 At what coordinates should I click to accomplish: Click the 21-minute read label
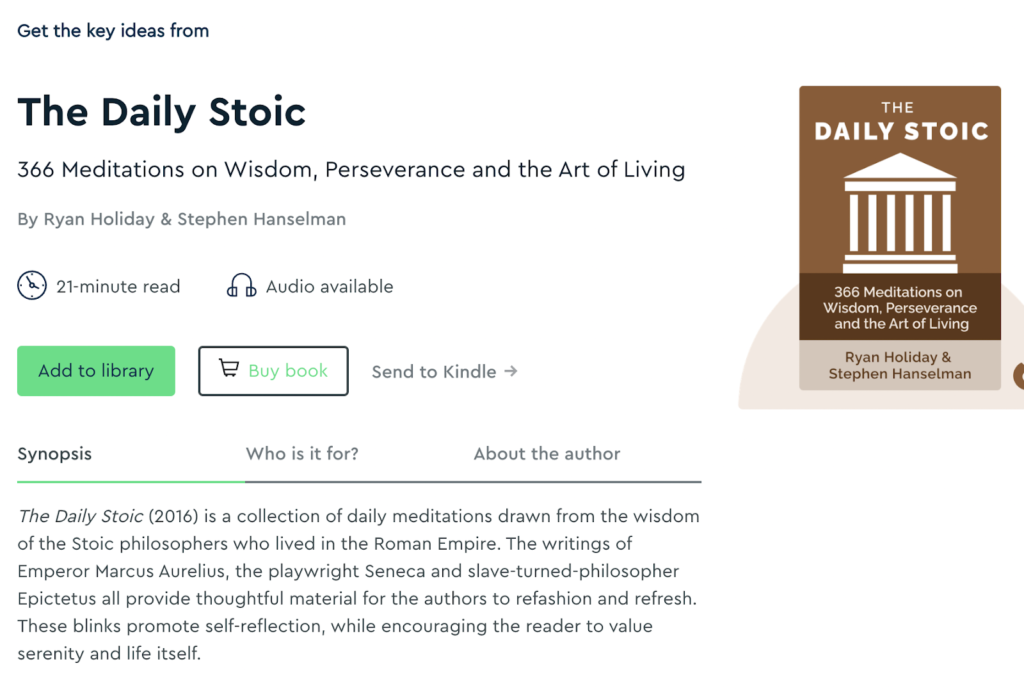point(118,287)
